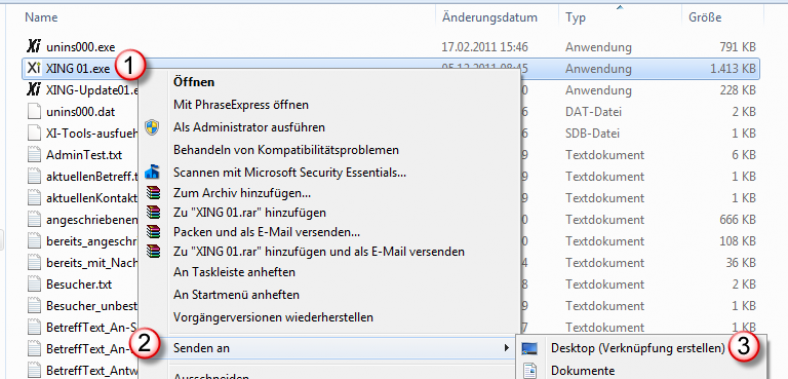Sort files by the Name column header
Viewport: 788px width, 379px height.
41,17
